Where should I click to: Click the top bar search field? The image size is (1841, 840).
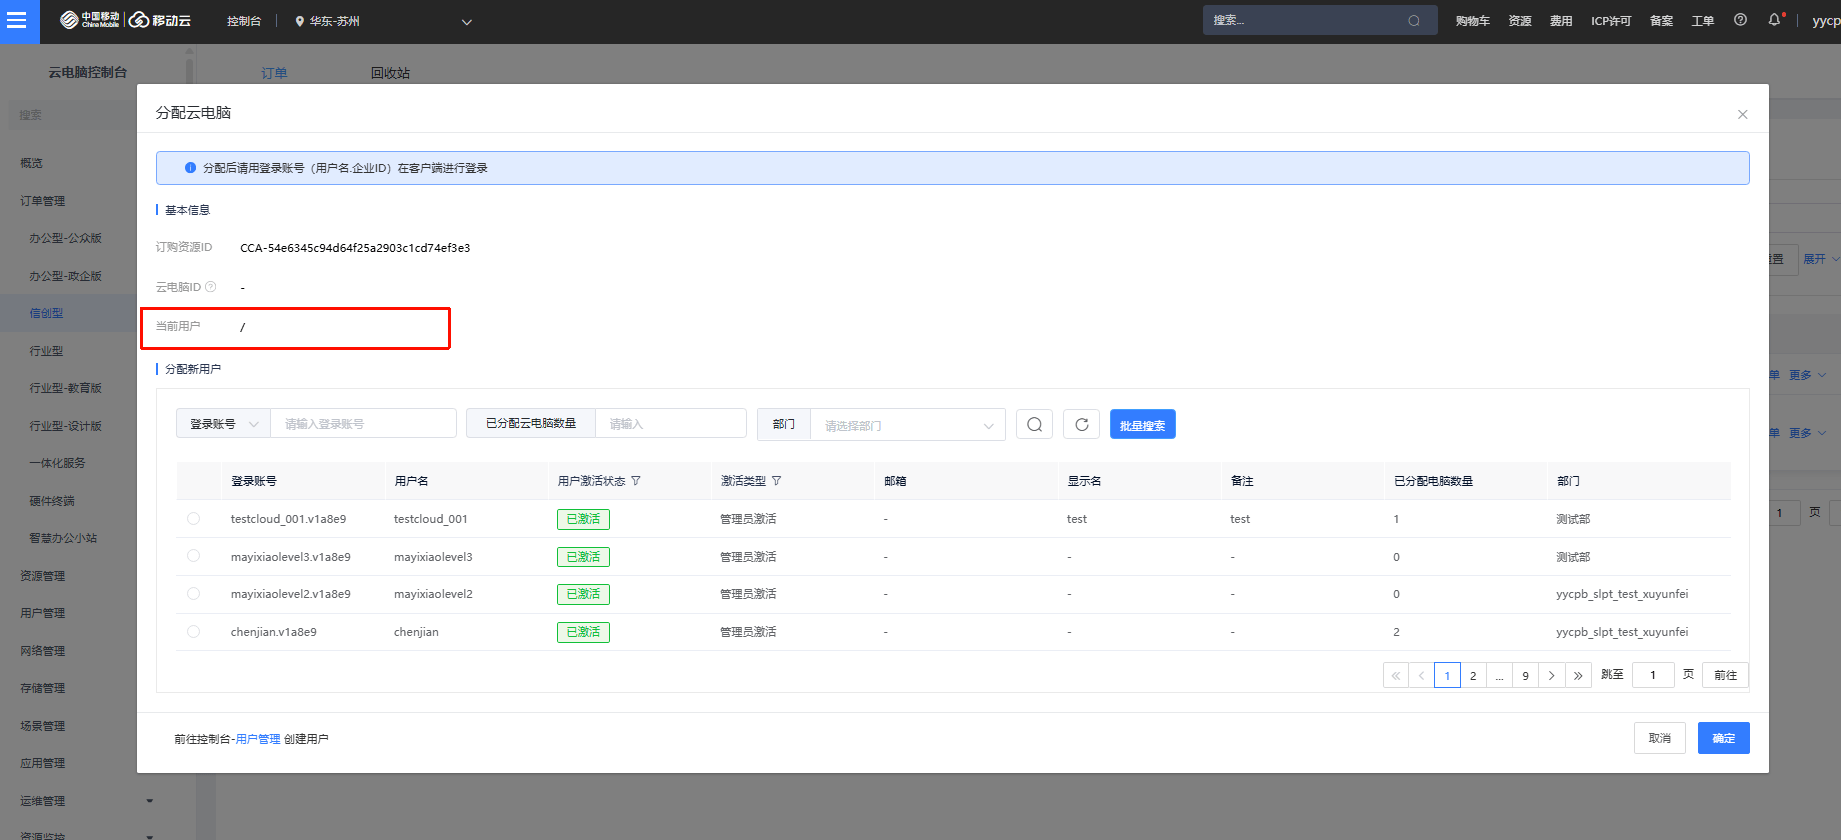coord(1320,20)
